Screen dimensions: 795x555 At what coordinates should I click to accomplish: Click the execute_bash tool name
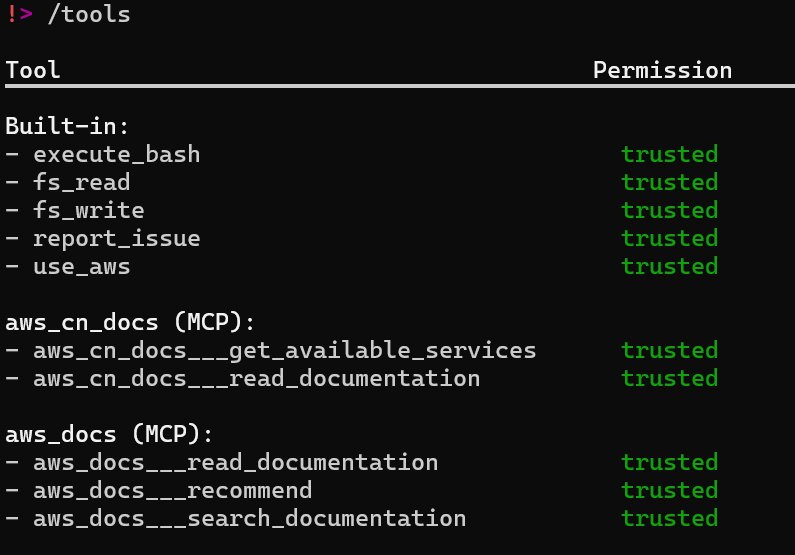(x=117, y=155)
